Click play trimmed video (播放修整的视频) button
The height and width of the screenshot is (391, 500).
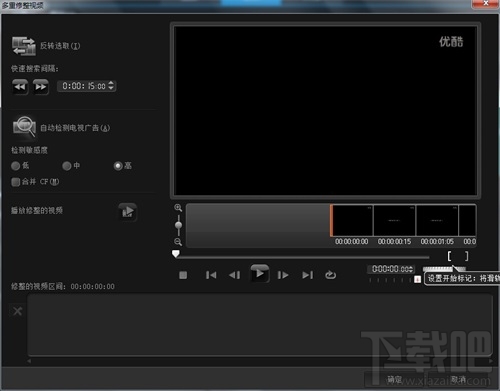(x=128, y=211)
